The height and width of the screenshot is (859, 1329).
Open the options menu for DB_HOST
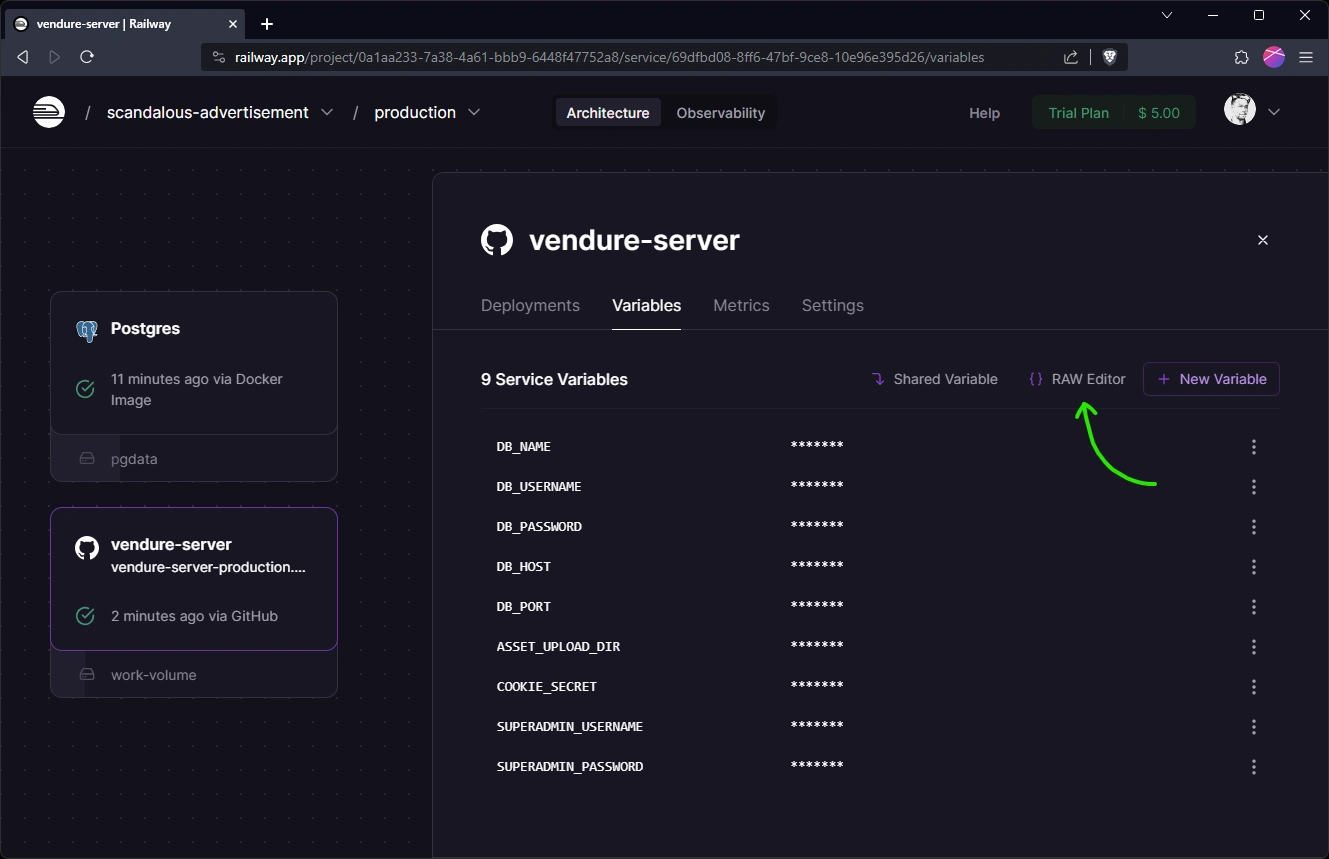point(1254,567)
